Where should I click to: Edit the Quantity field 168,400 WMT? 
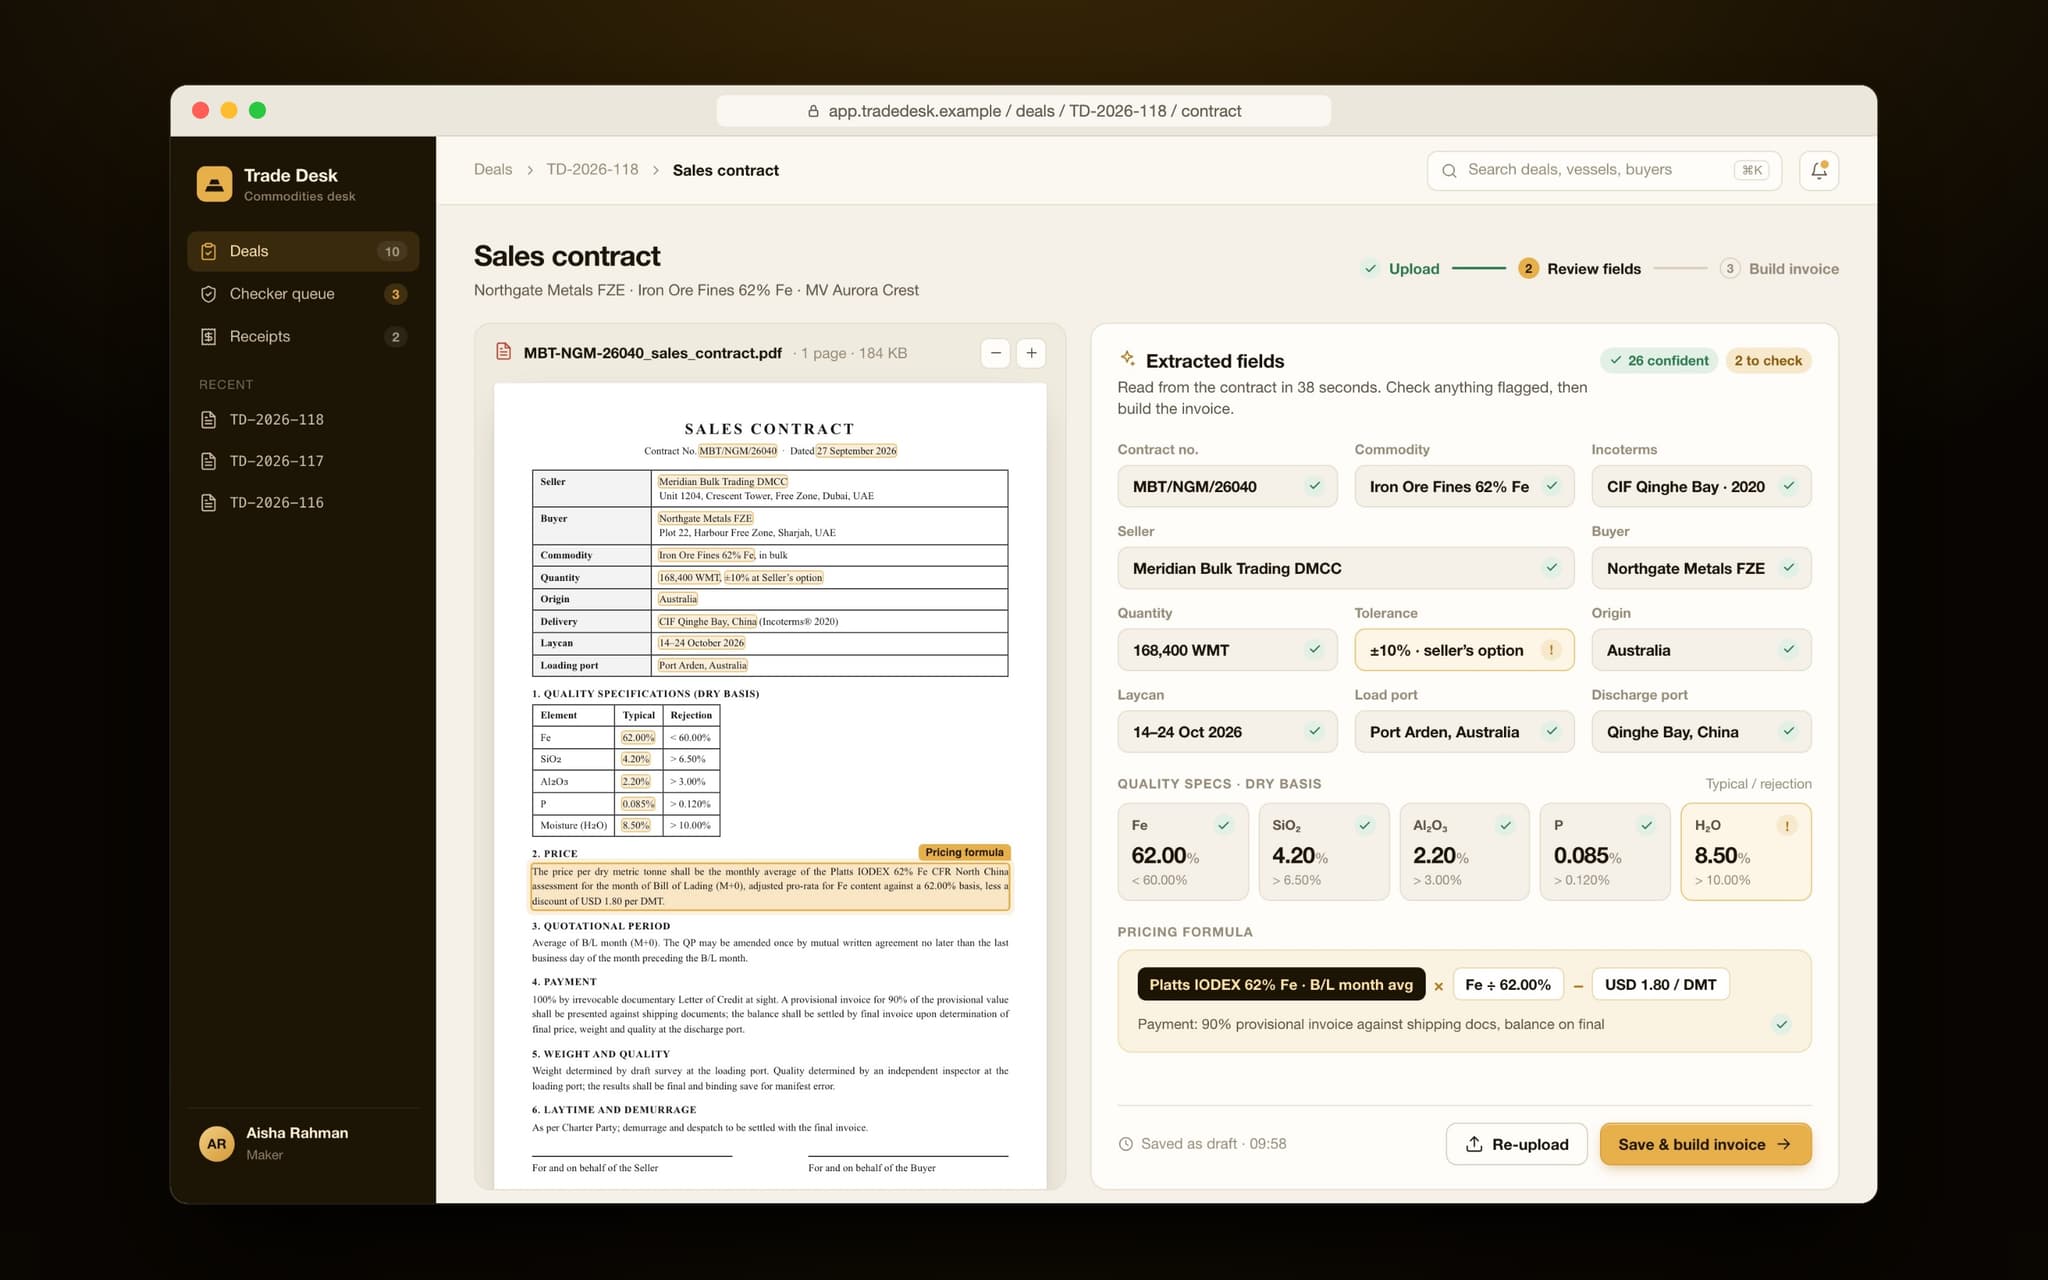1227,650
